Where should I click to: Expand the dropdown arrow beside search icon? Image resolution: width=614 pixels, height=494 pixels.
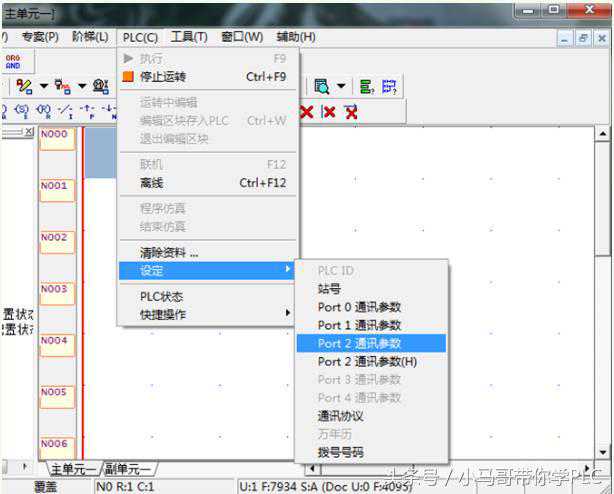tap(341, 87)
